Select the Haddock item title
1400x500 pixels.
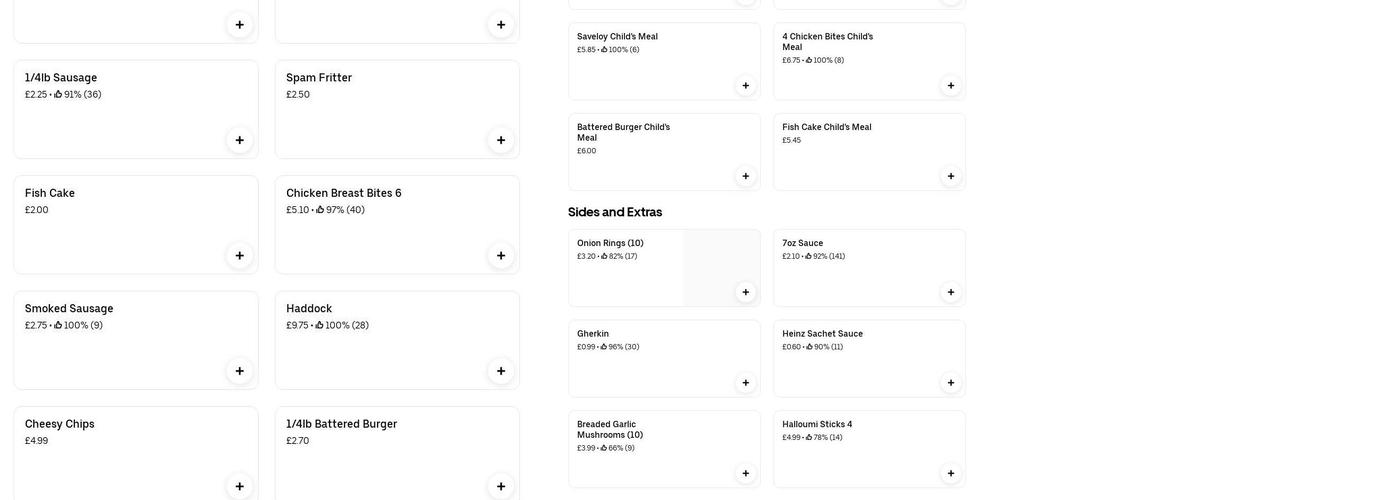(x=309, y=309)
